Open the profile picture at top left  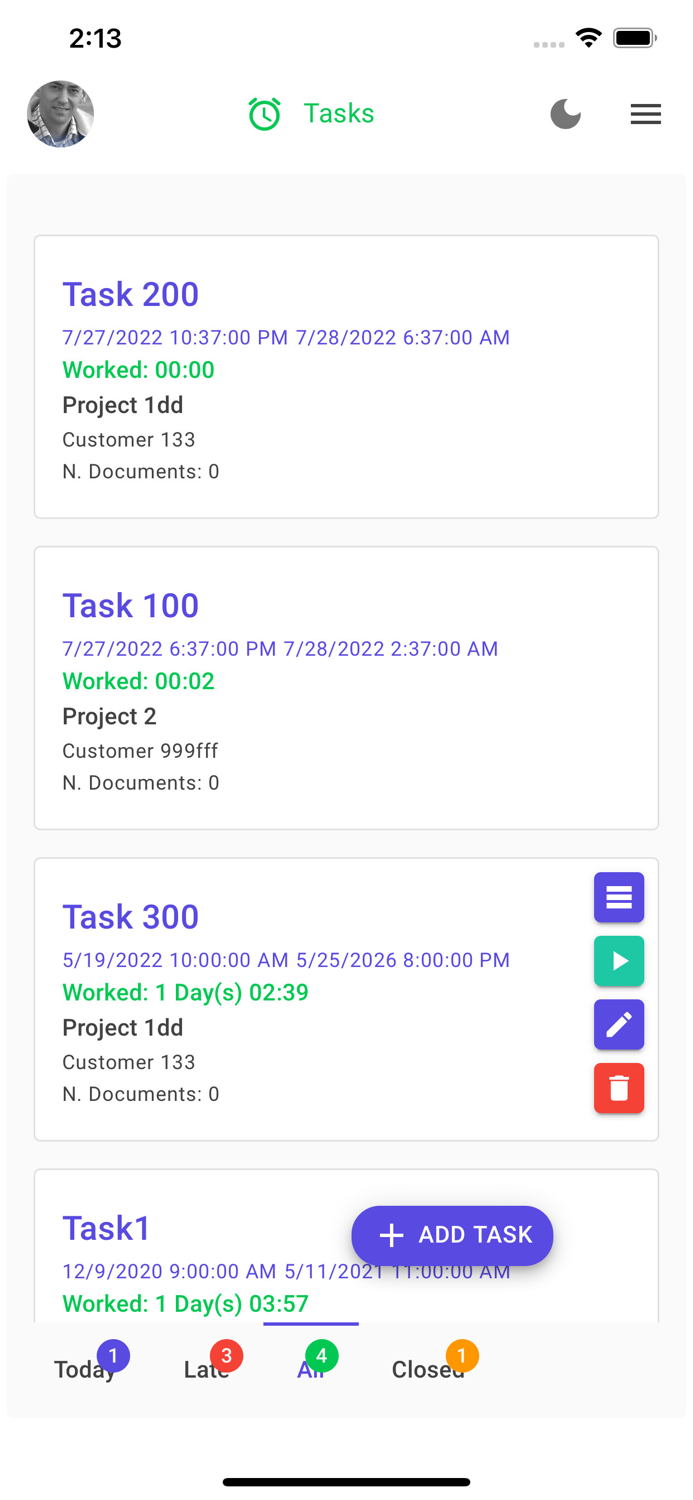(x=60, y=114)
